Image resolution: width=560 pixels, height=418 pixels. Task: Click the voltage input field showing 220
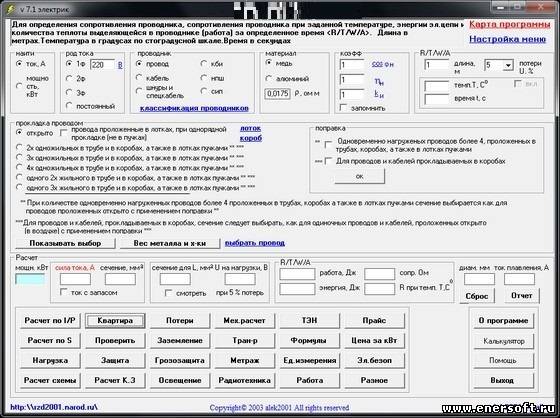(x=102, y=65)
